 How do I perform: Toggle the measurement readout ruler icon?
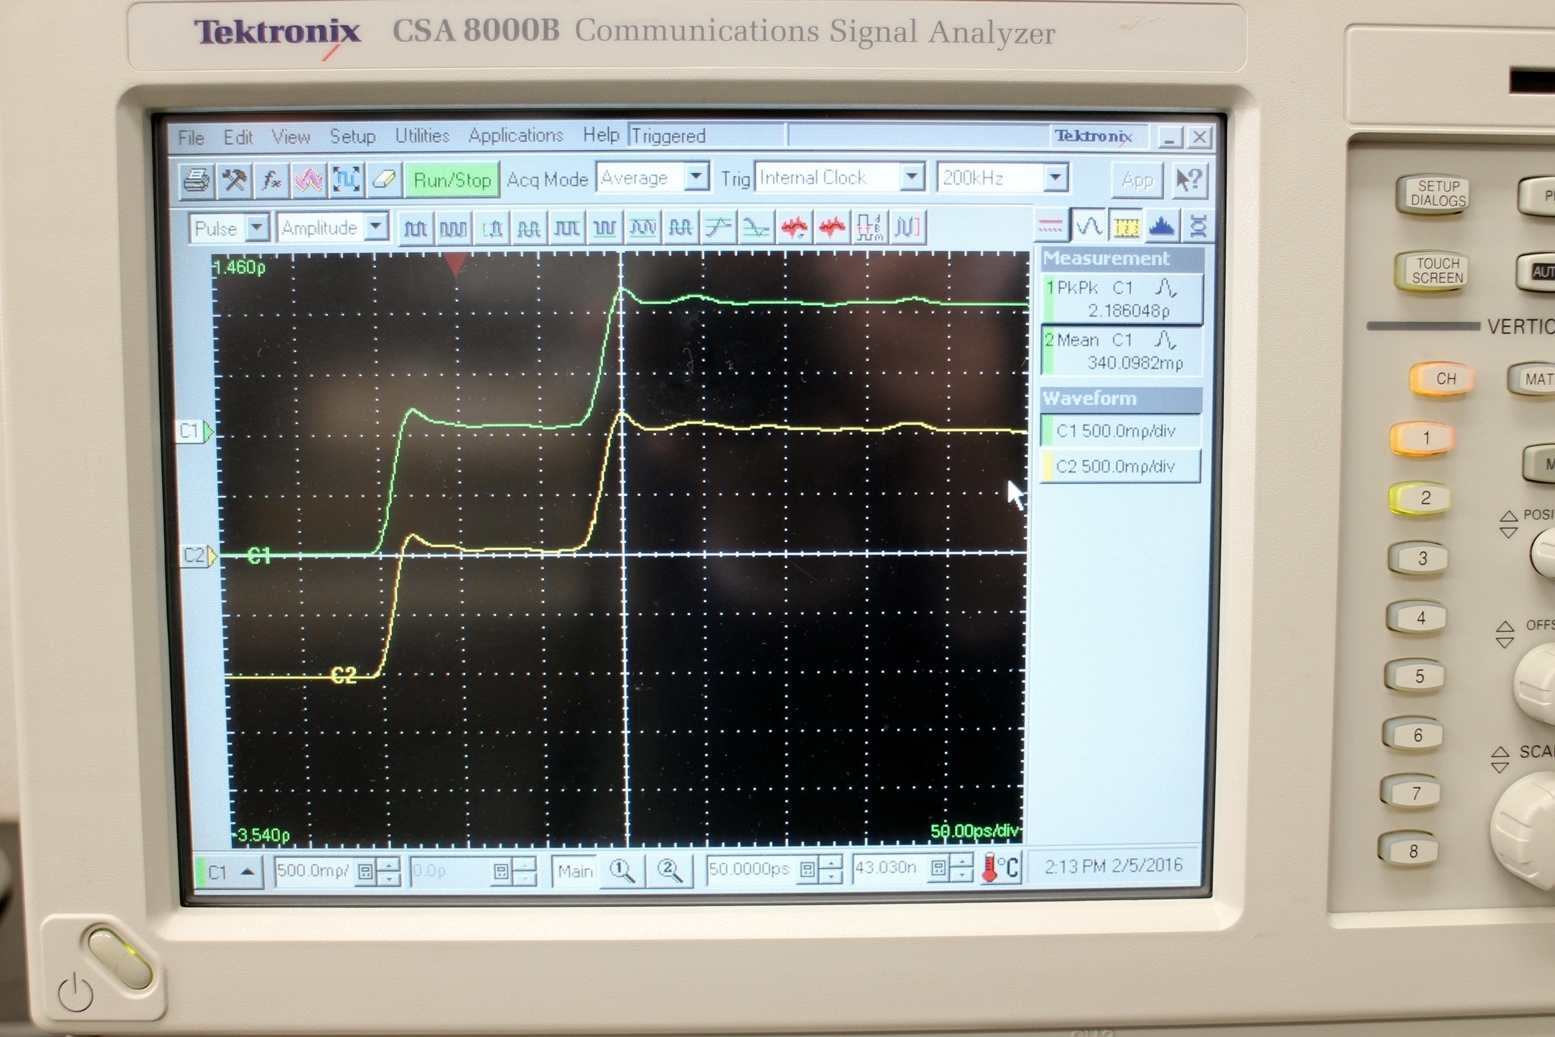[1126, 226]
